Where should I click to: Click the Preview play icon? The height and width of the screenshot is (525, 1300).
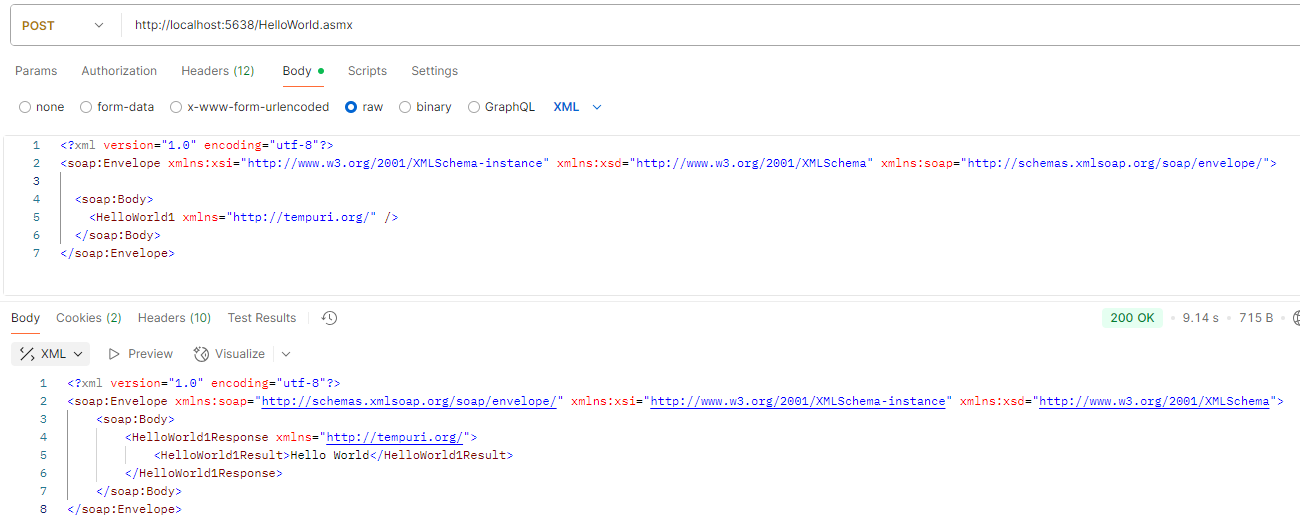[114, 354]
